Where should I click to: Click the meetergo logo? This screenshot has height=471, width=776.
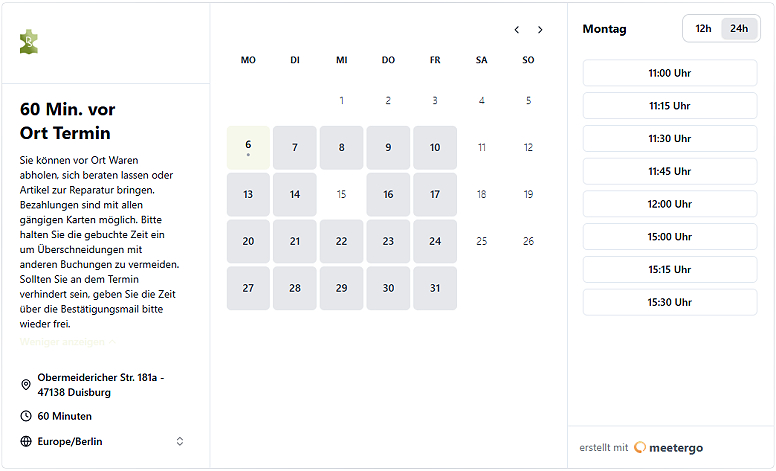click(x=668, y=448)
